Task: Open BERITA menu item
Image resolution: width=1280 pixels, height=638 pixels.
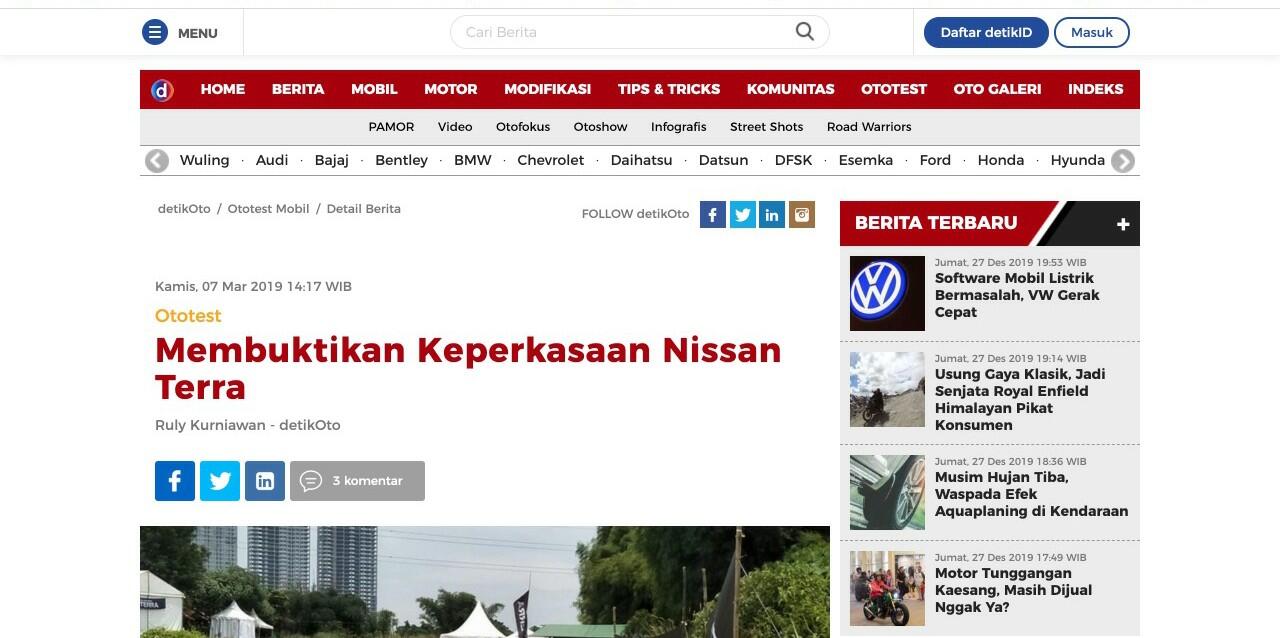Action: click(298, 89)
